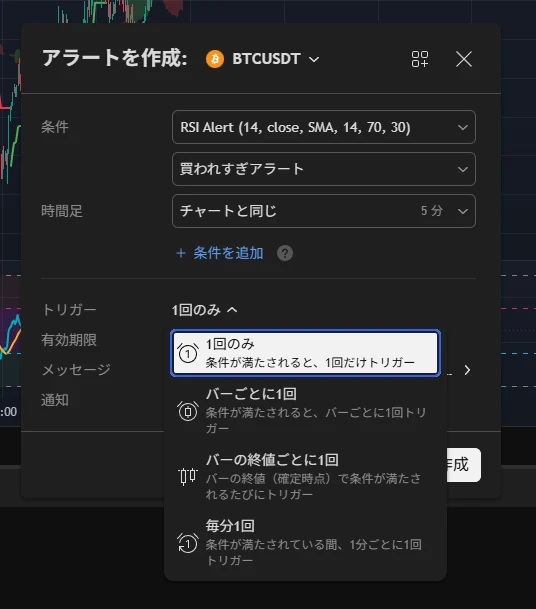The height and width of the screenshot is (609, 536).
Task: Open the RSI Alert condition dropdown
Action: click(324, 127)
